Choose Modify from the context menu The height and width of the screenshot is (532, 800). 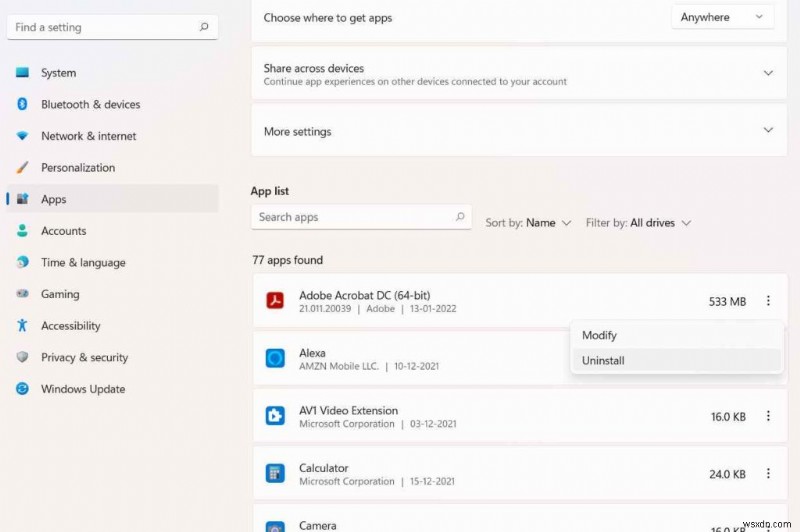click(x=677, y=335)
